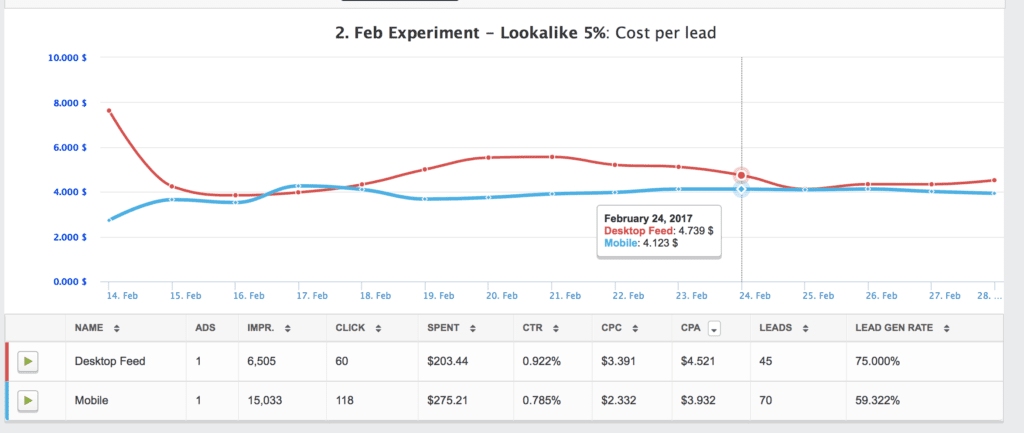Click red color bar of Desktop Feed row
Image resolution: width=1024 pixels, height=433 pixels.
coord(9,361)
